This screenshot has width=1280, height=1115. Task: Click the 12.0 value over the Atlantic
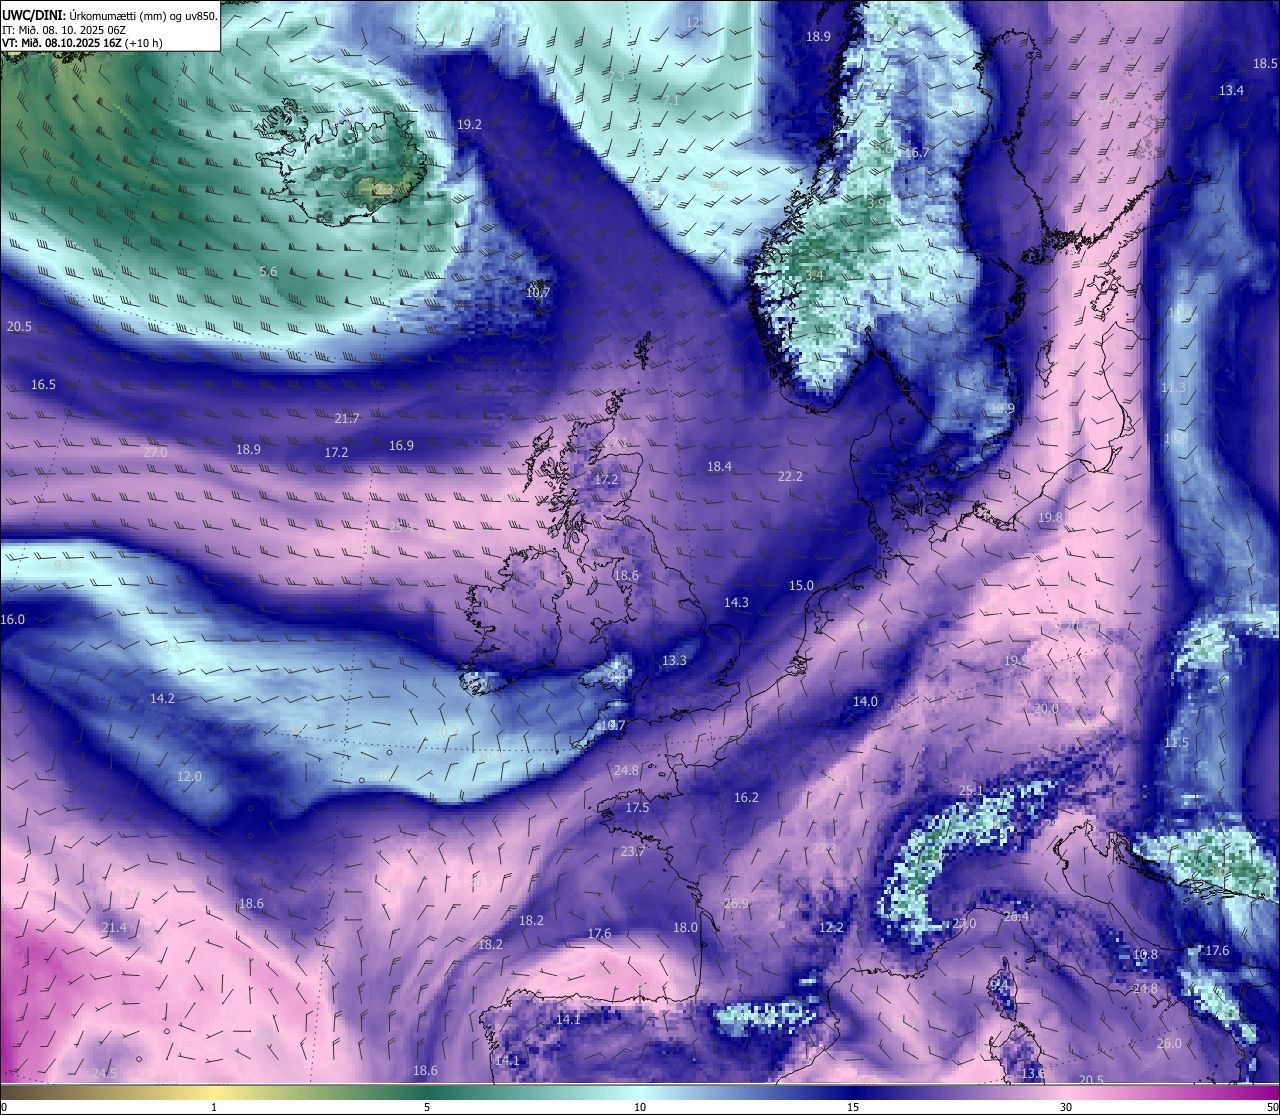tap(189, 777)
